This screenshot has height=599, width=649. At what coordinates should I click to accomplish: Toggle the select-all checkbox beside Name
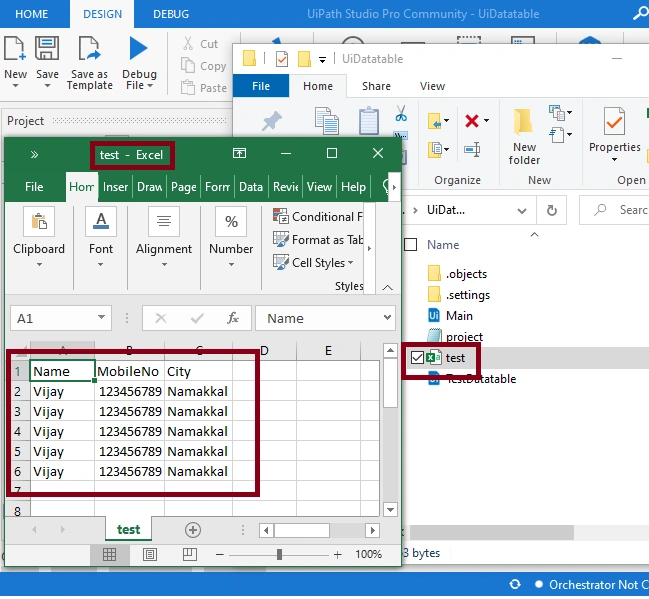410,245
